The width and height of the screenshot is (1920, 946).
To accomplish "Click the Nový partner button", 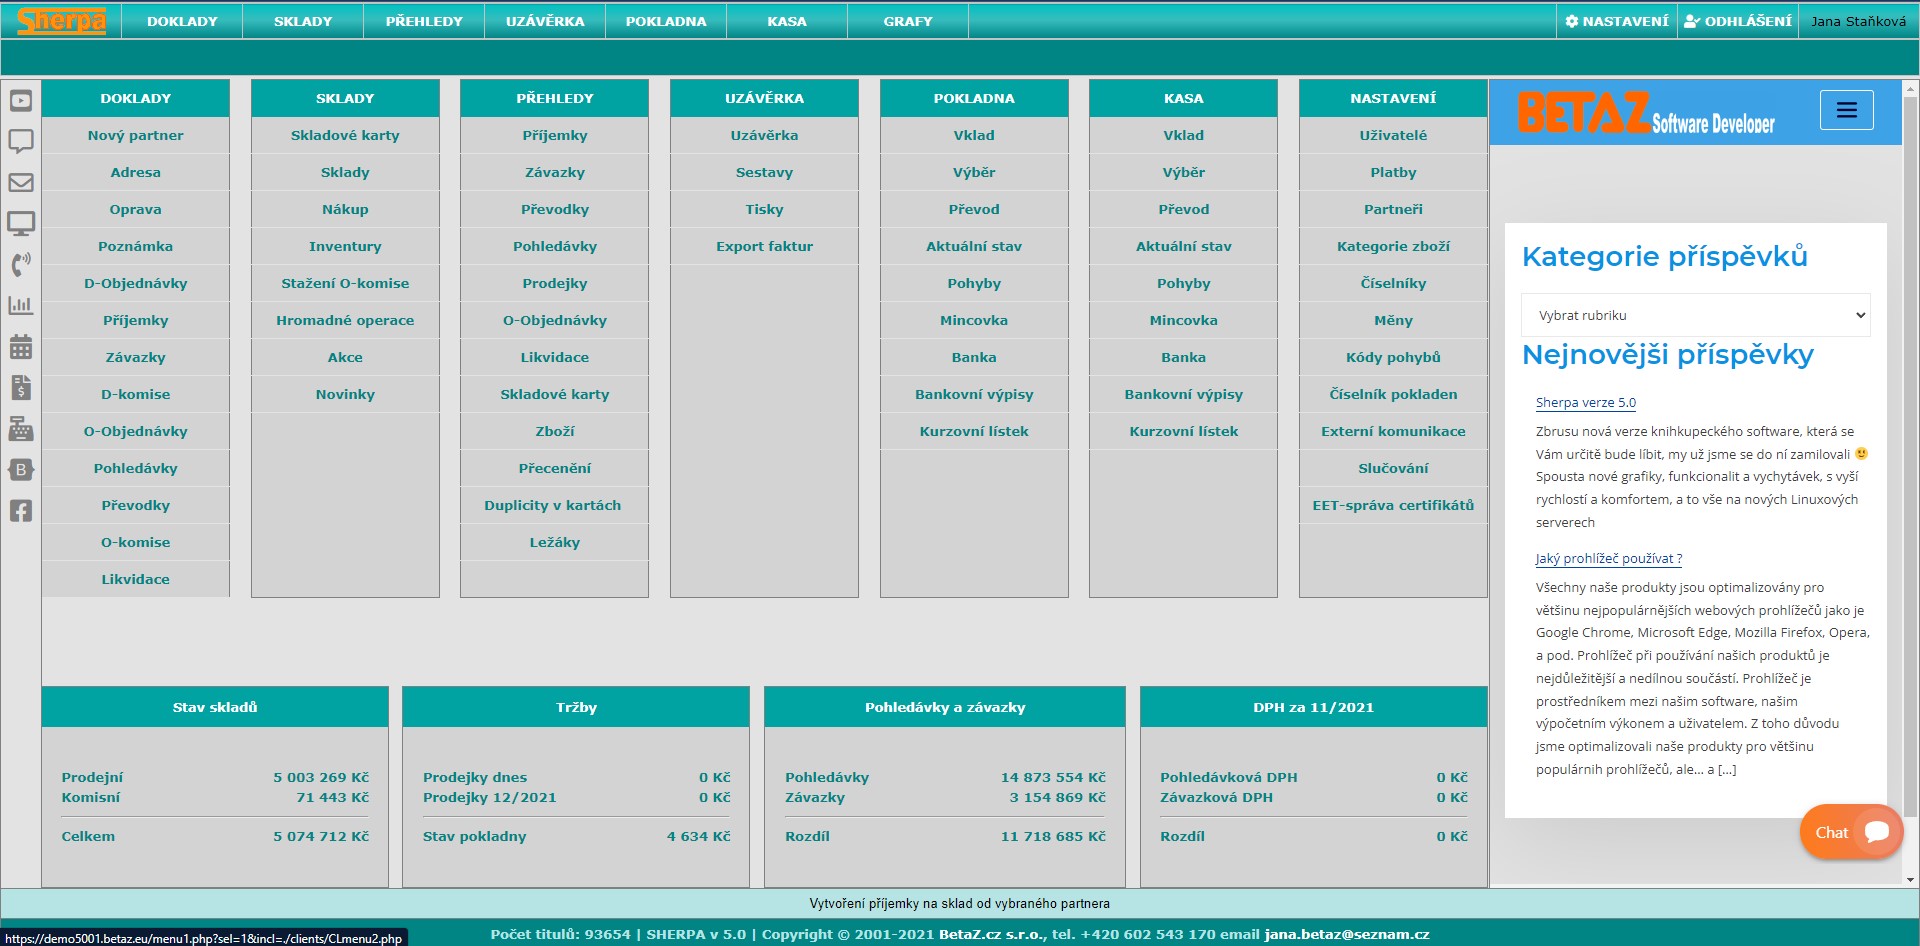I will (136, 135).
